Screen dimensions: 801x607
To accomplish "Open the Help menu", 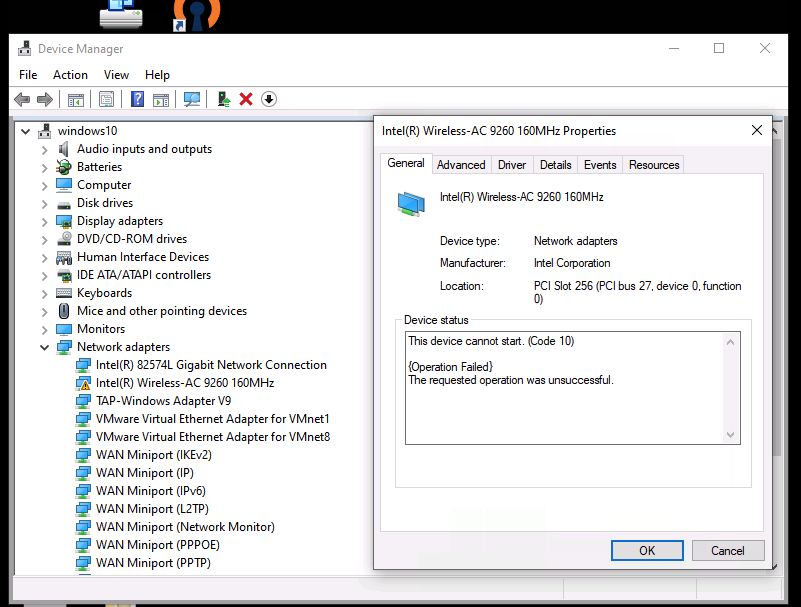I will [x=157, y=75].
